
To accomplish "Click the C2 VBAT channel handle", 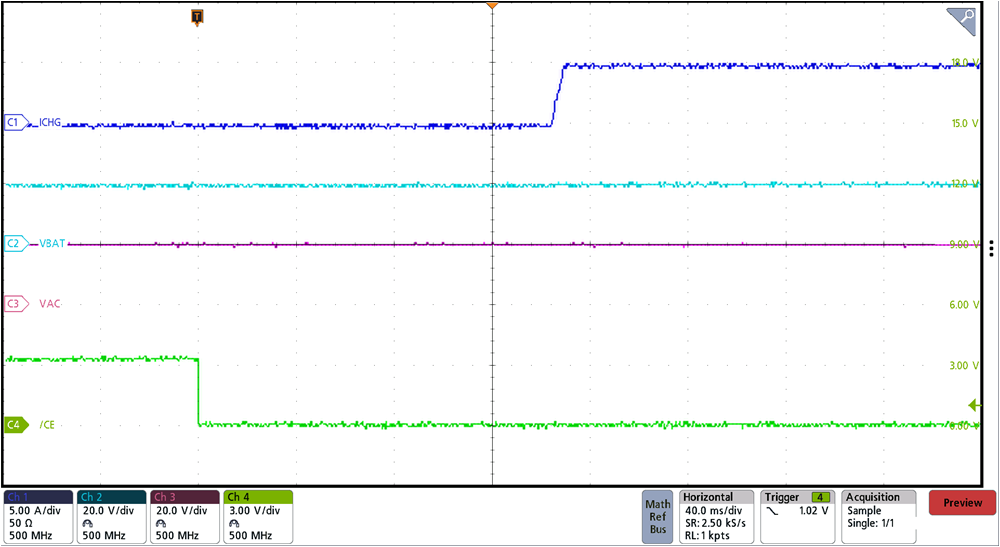I will click(x=14, y=243).
